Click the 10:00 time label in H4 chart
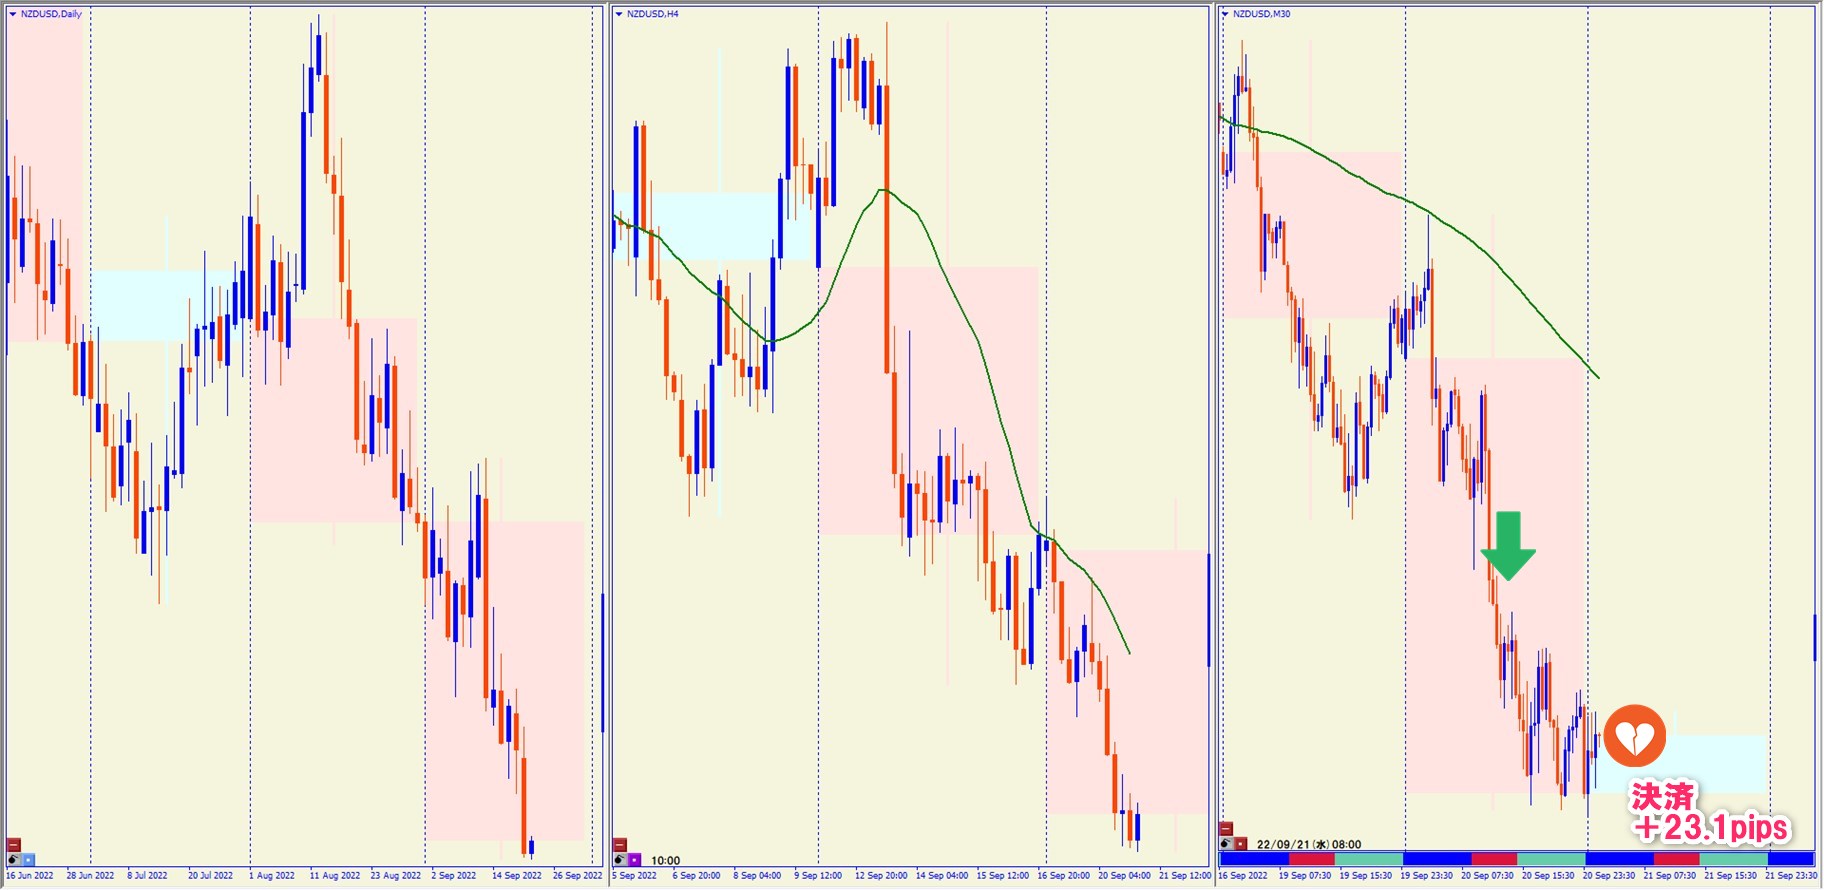This screenshot has width=1824, height=890. point(665,860)
